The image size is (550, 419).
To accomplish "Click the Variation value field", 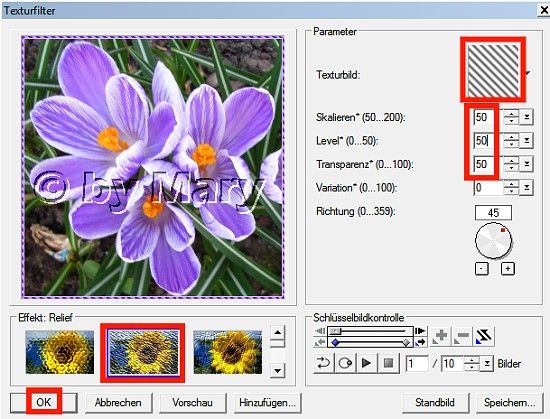I will pos(488,188).
